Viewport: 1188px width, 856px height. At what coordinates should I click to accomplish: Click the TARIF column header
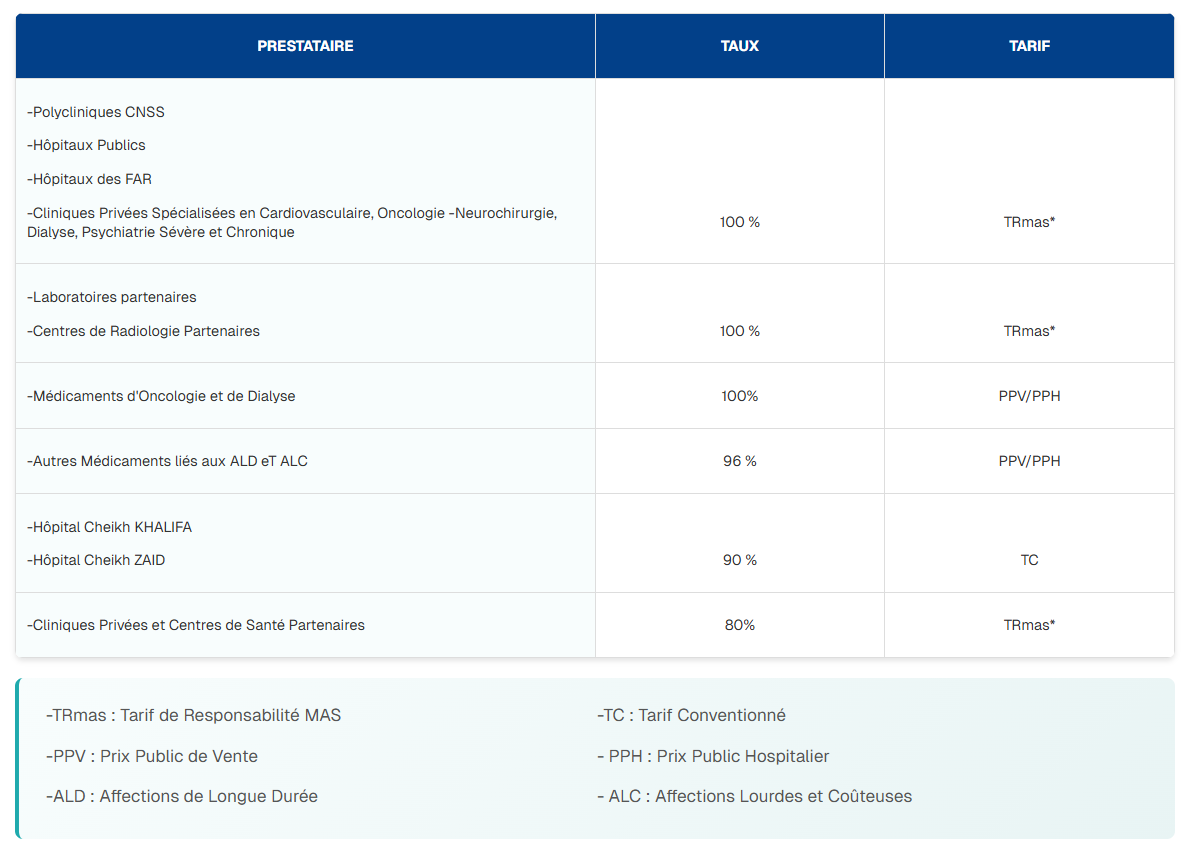pyautogui.click(x=1029, y=46)
